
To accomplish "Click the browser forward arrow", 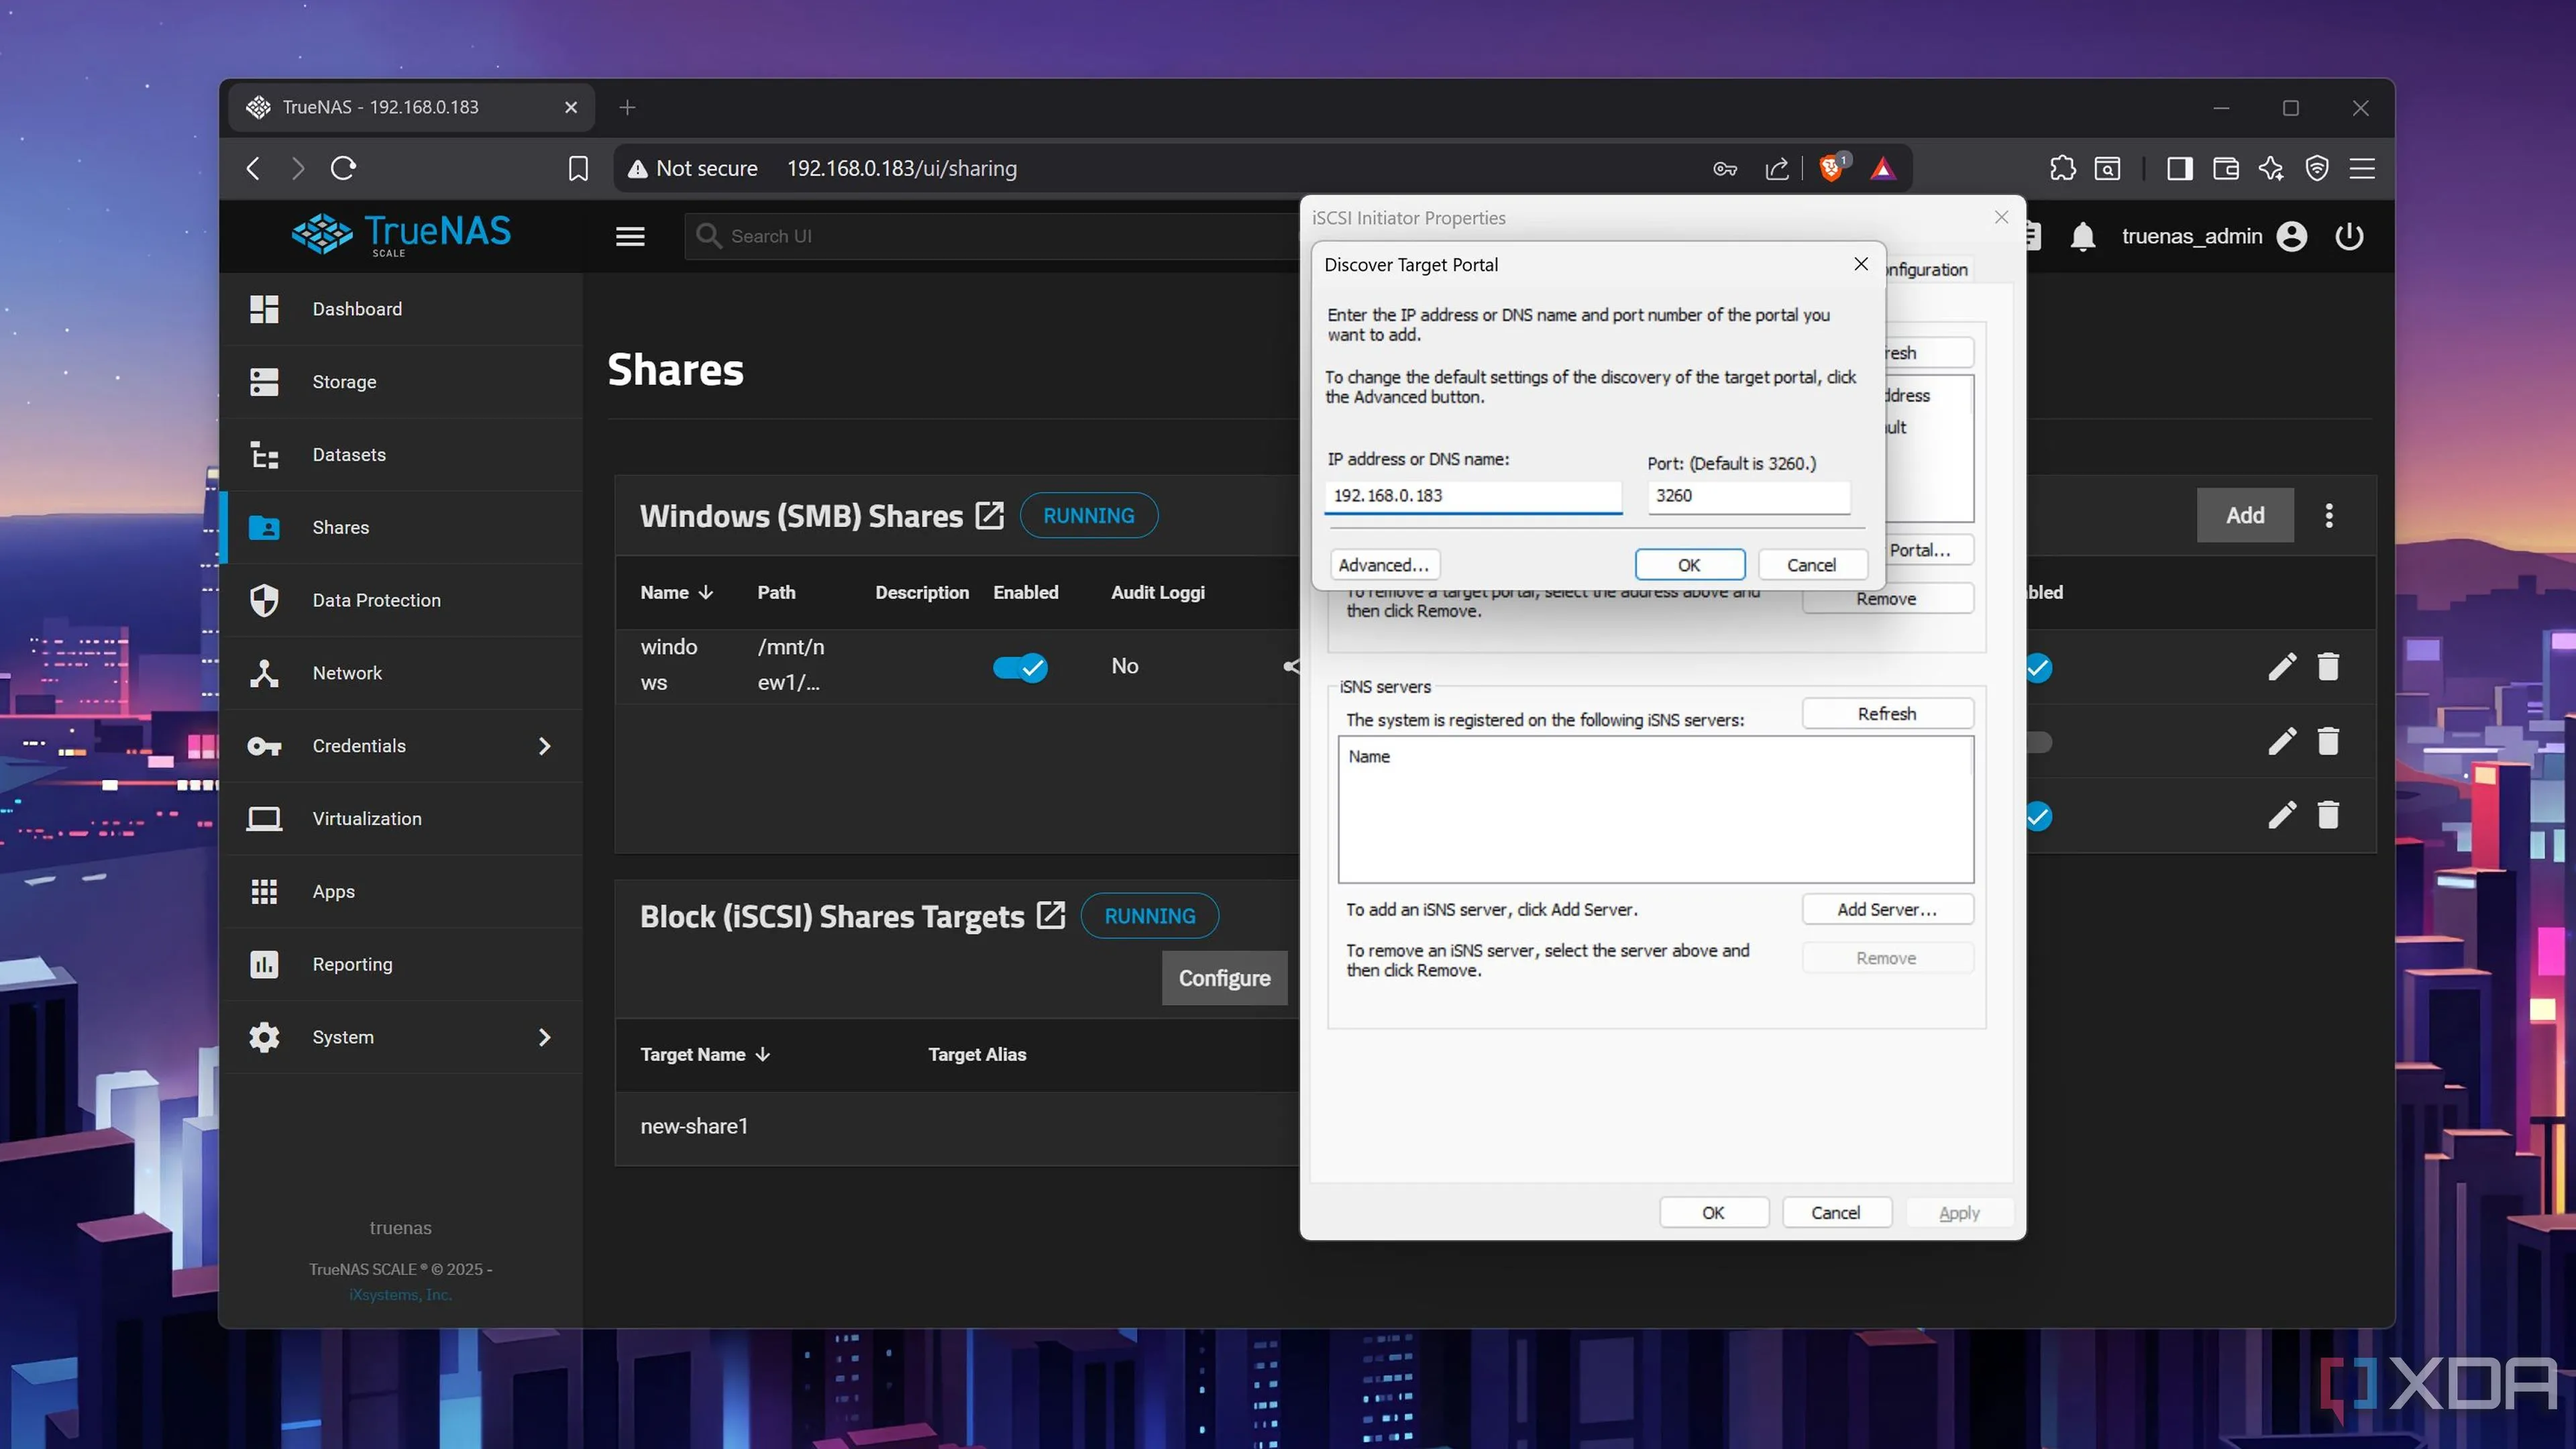I will tap(298, 168).
